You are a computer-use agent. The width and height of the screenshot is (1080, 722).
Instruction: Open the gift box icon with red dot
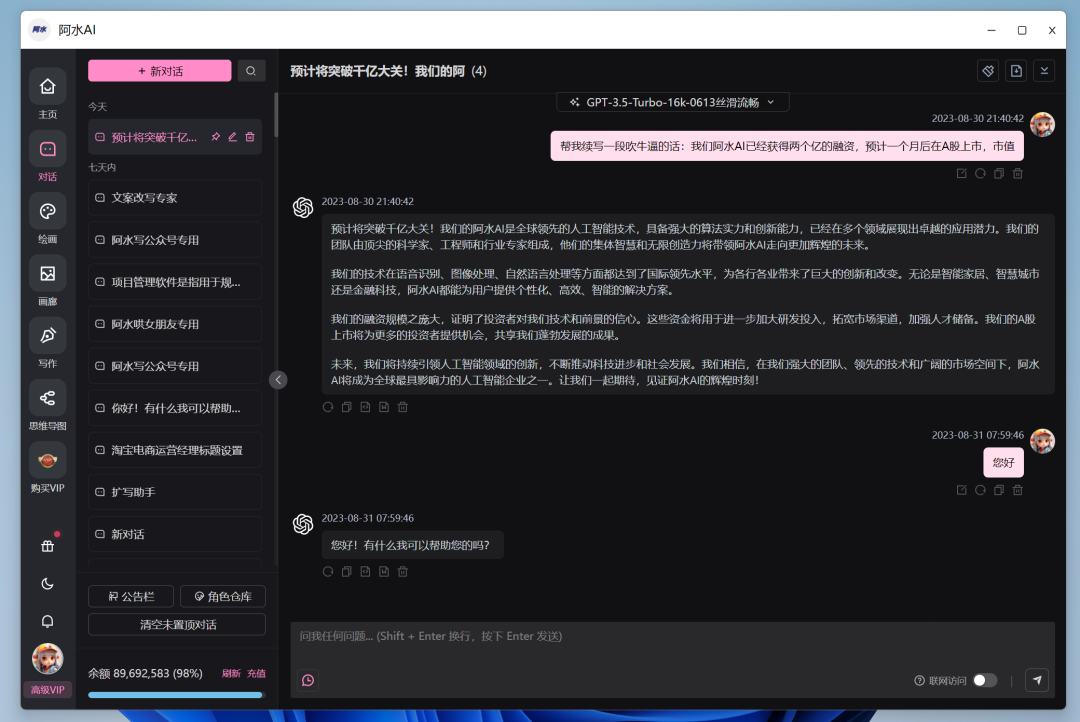pyautogui.click(x=48, y=546)
